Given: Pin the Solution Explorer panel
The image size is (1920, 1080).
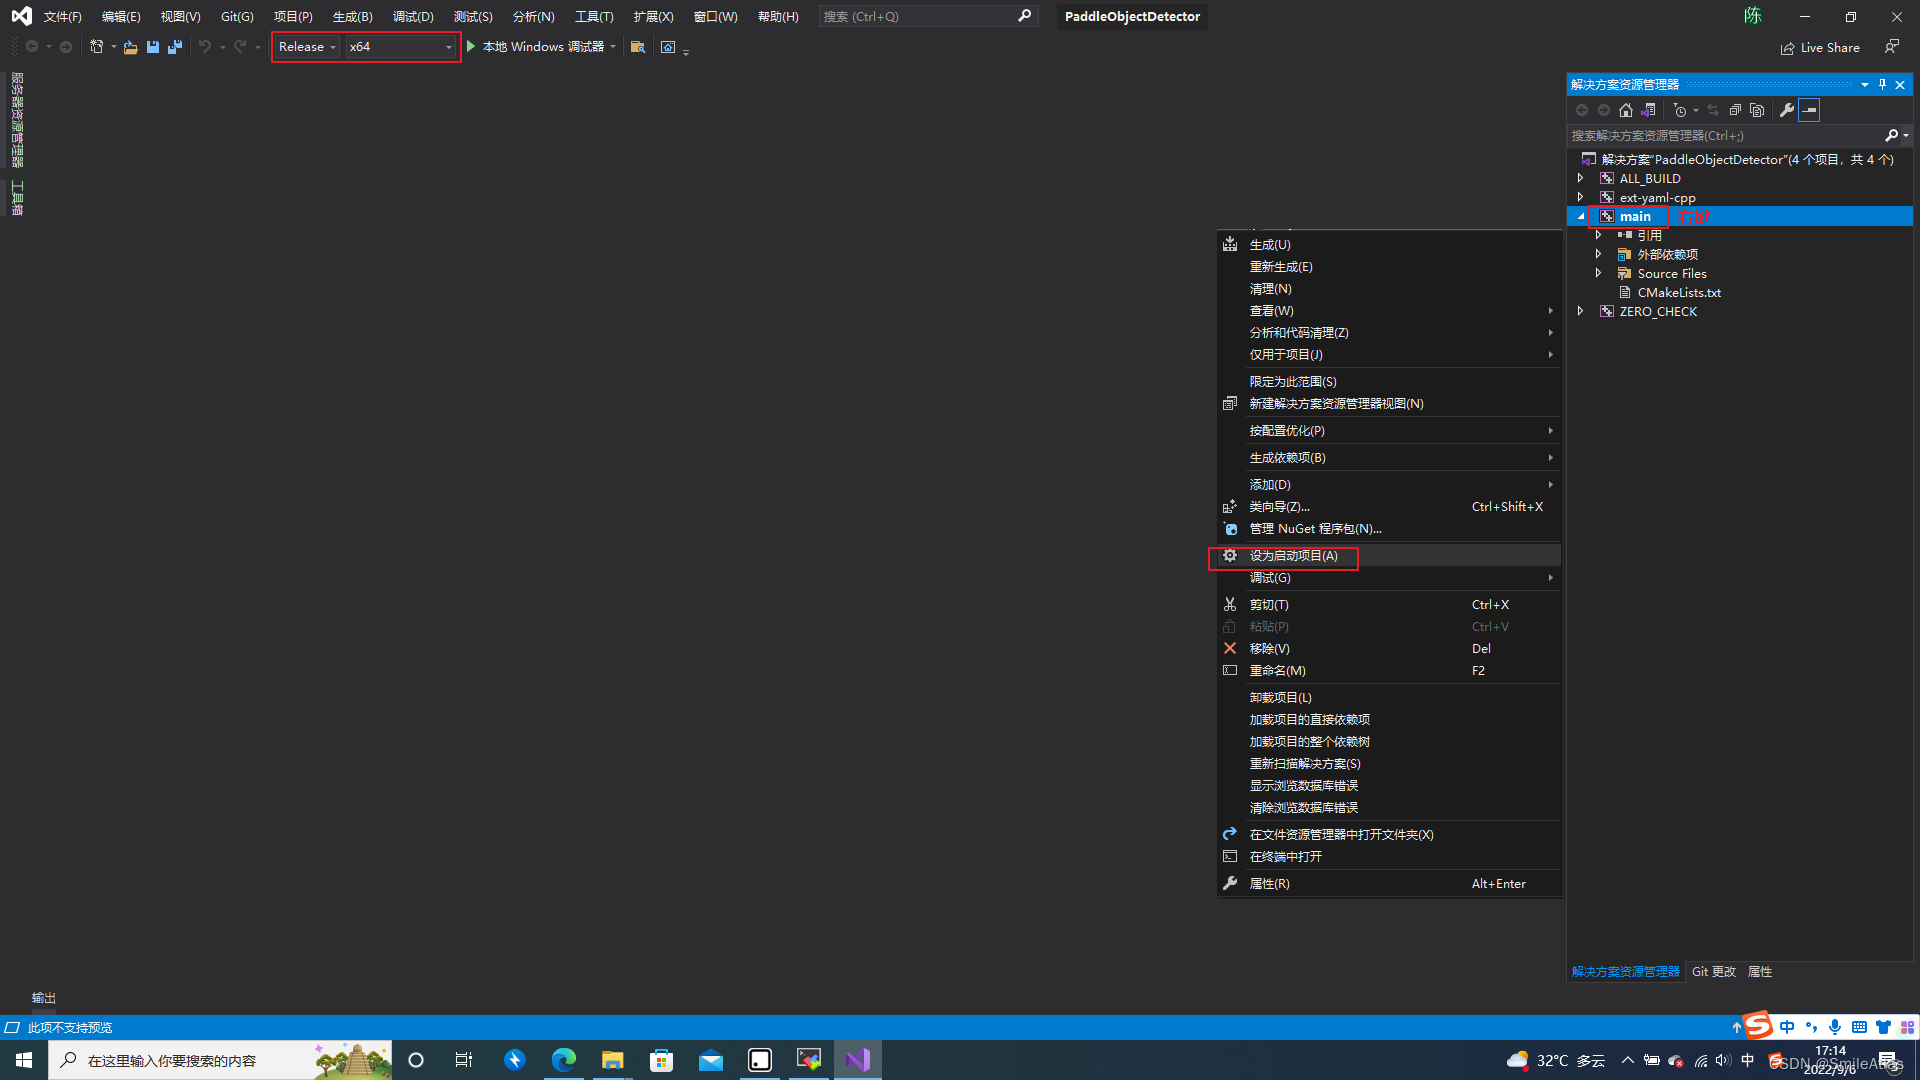Looking at the screenshot, I should point(1882,84).
